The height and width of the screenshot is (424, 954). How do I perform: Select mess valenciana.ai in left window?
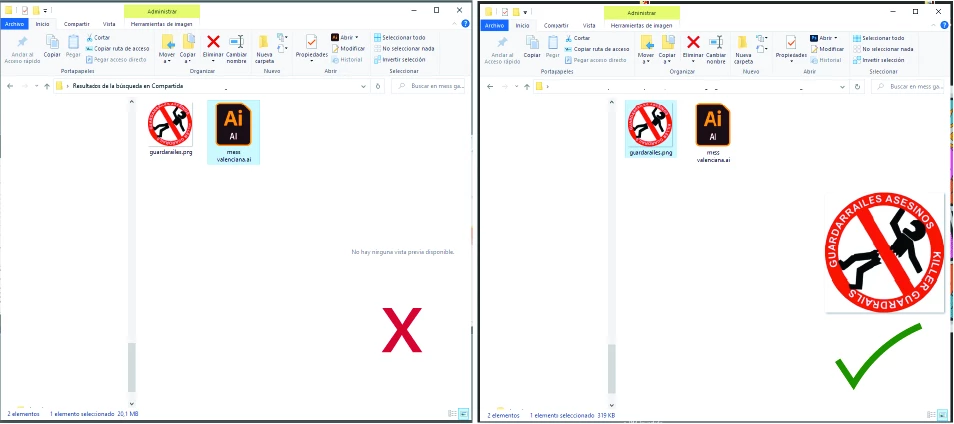click(x=234, y=132)
